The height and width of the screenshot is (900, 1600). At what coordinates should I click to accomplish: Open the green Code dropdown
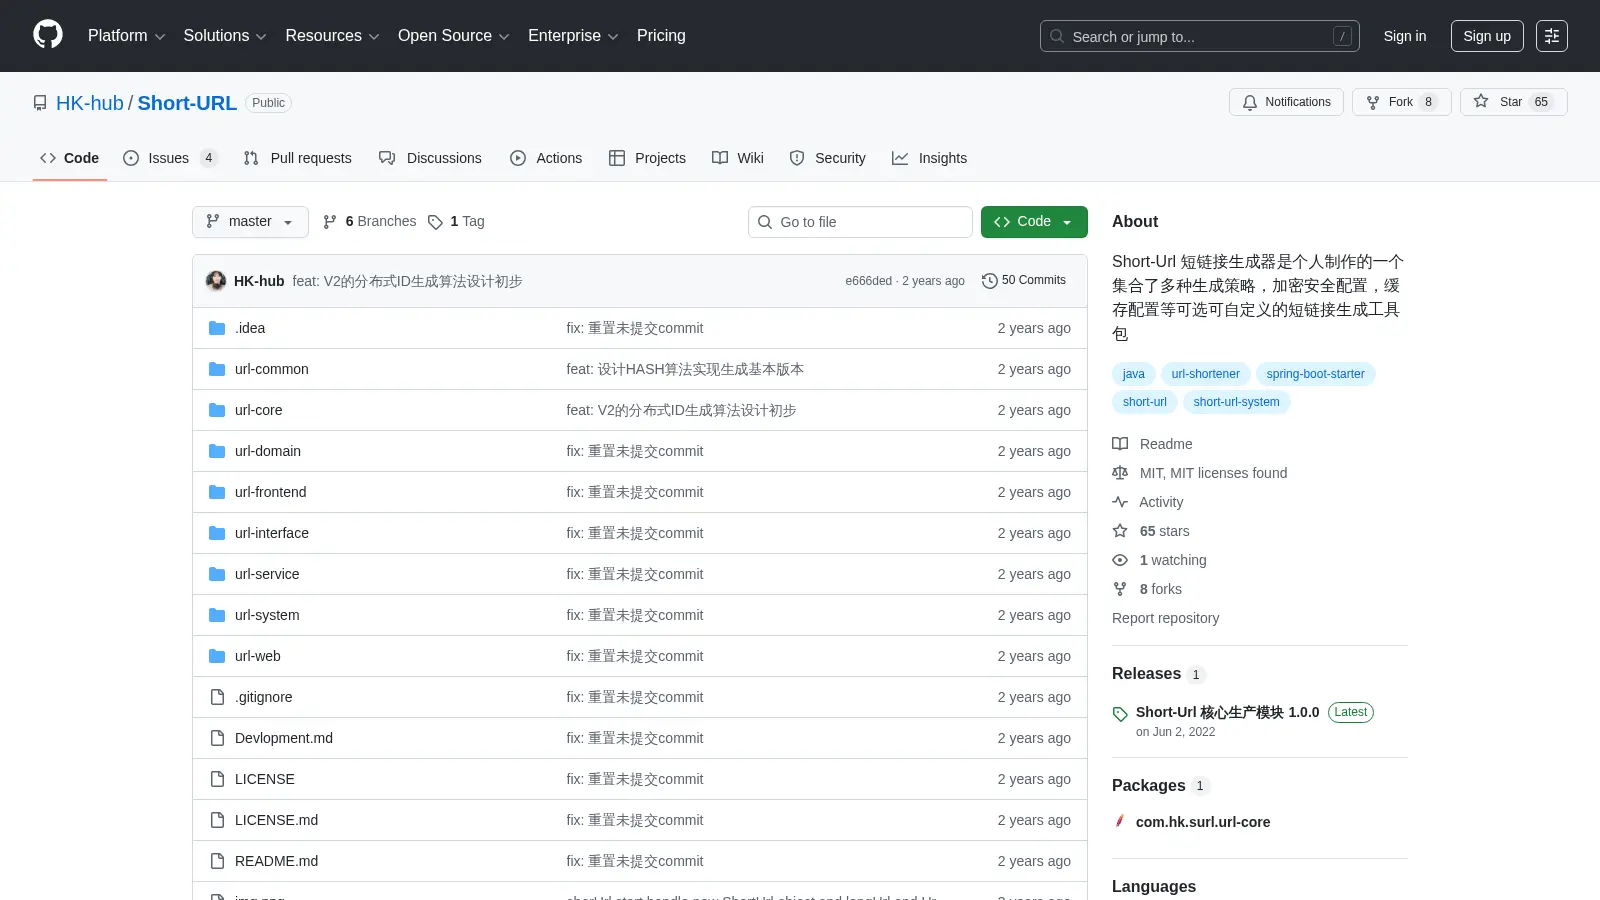[1034, 222]
